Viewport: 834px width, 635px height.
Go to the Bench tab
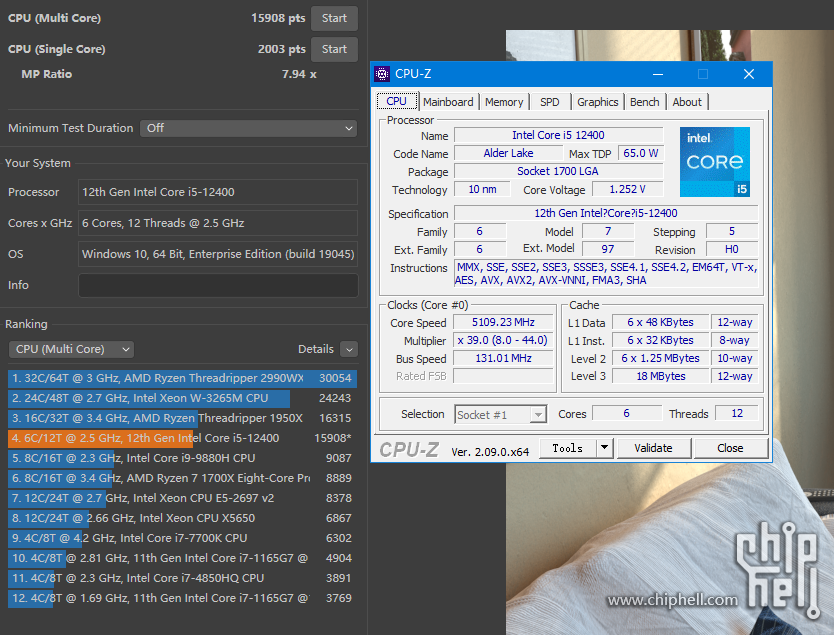(644, 102)
